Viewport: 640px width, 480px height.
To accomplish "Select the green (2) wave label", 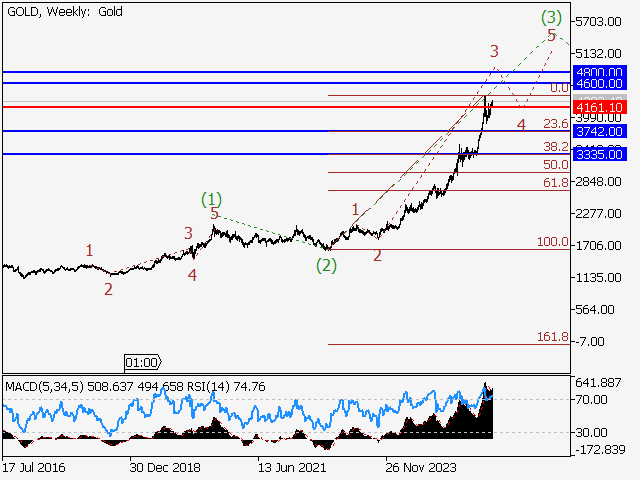I will point(326,265).
